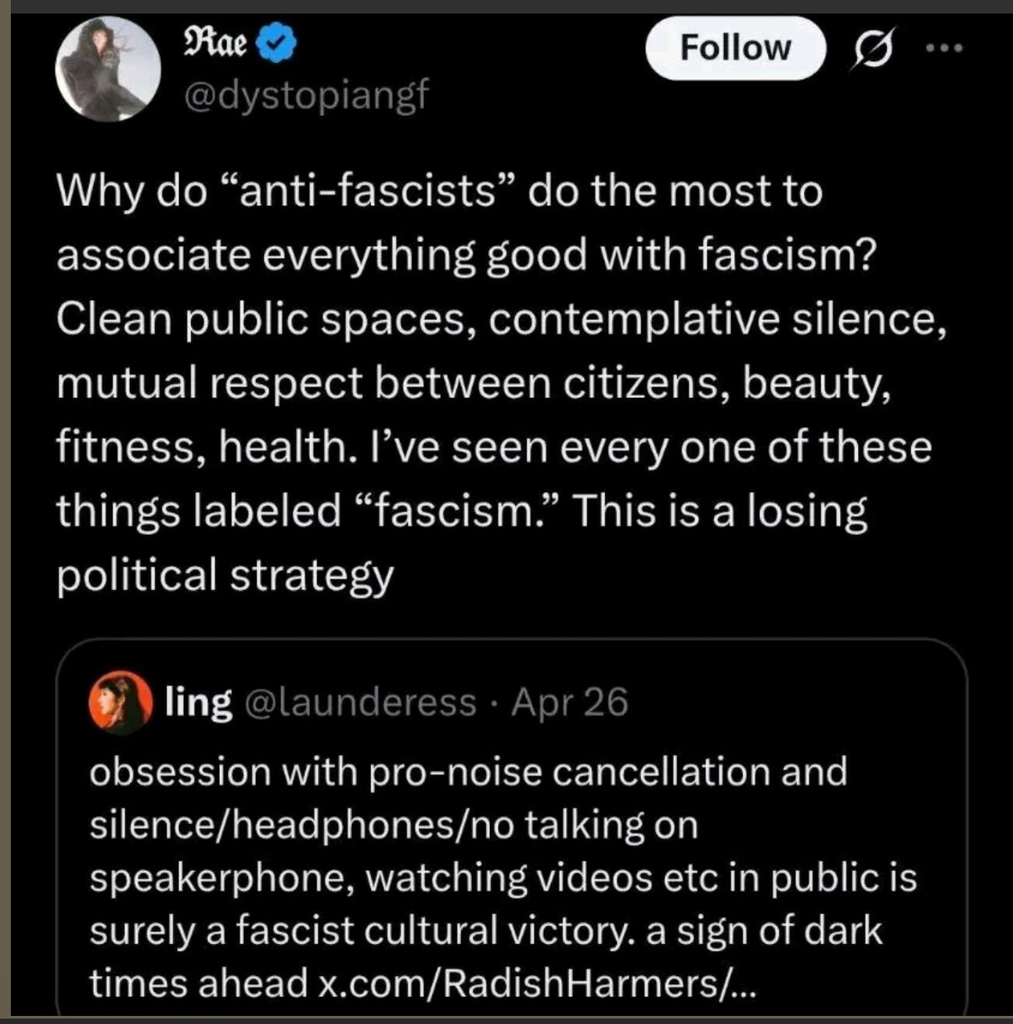
Task: Click the Apr 26 timestamp
Action: [x=569, y=703]
